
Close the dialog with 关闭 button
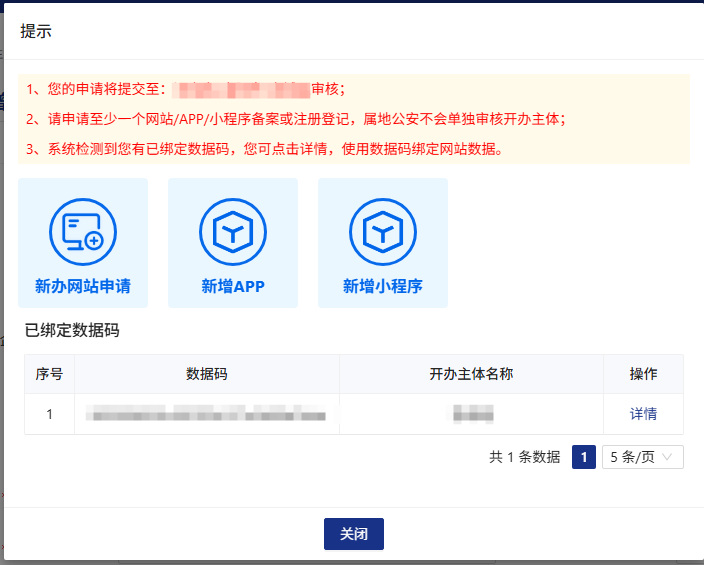pos(354,534)
